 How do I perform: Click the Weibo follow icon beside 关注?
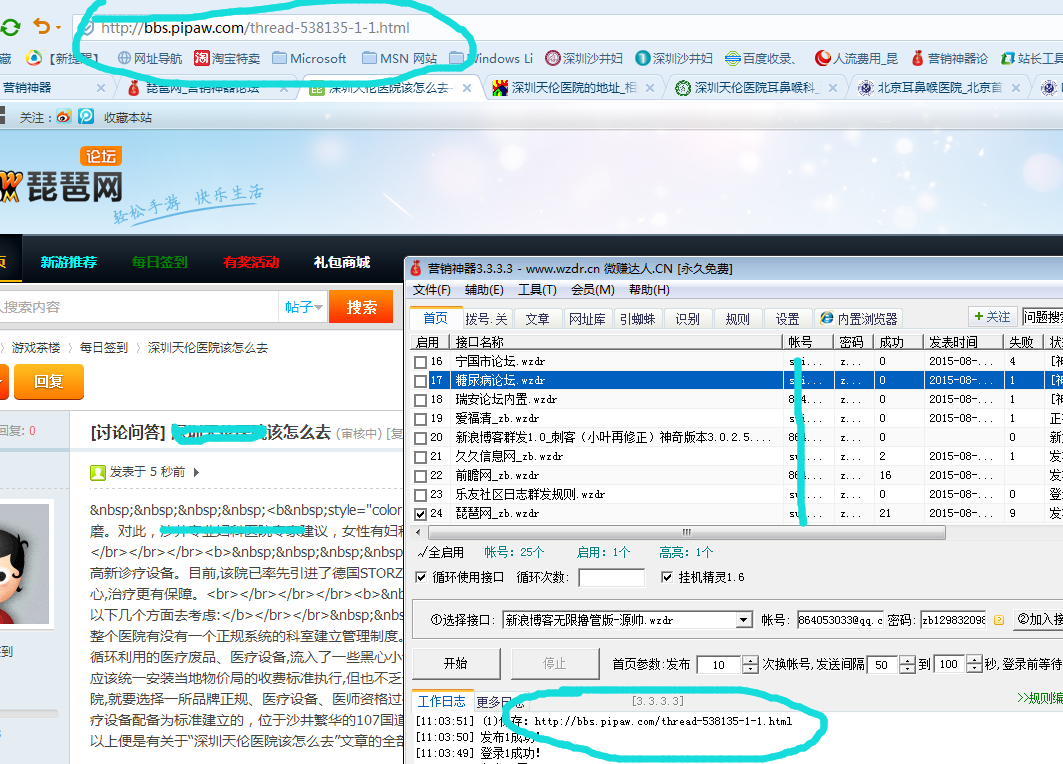pyautogui.click(x=64, y=117)
